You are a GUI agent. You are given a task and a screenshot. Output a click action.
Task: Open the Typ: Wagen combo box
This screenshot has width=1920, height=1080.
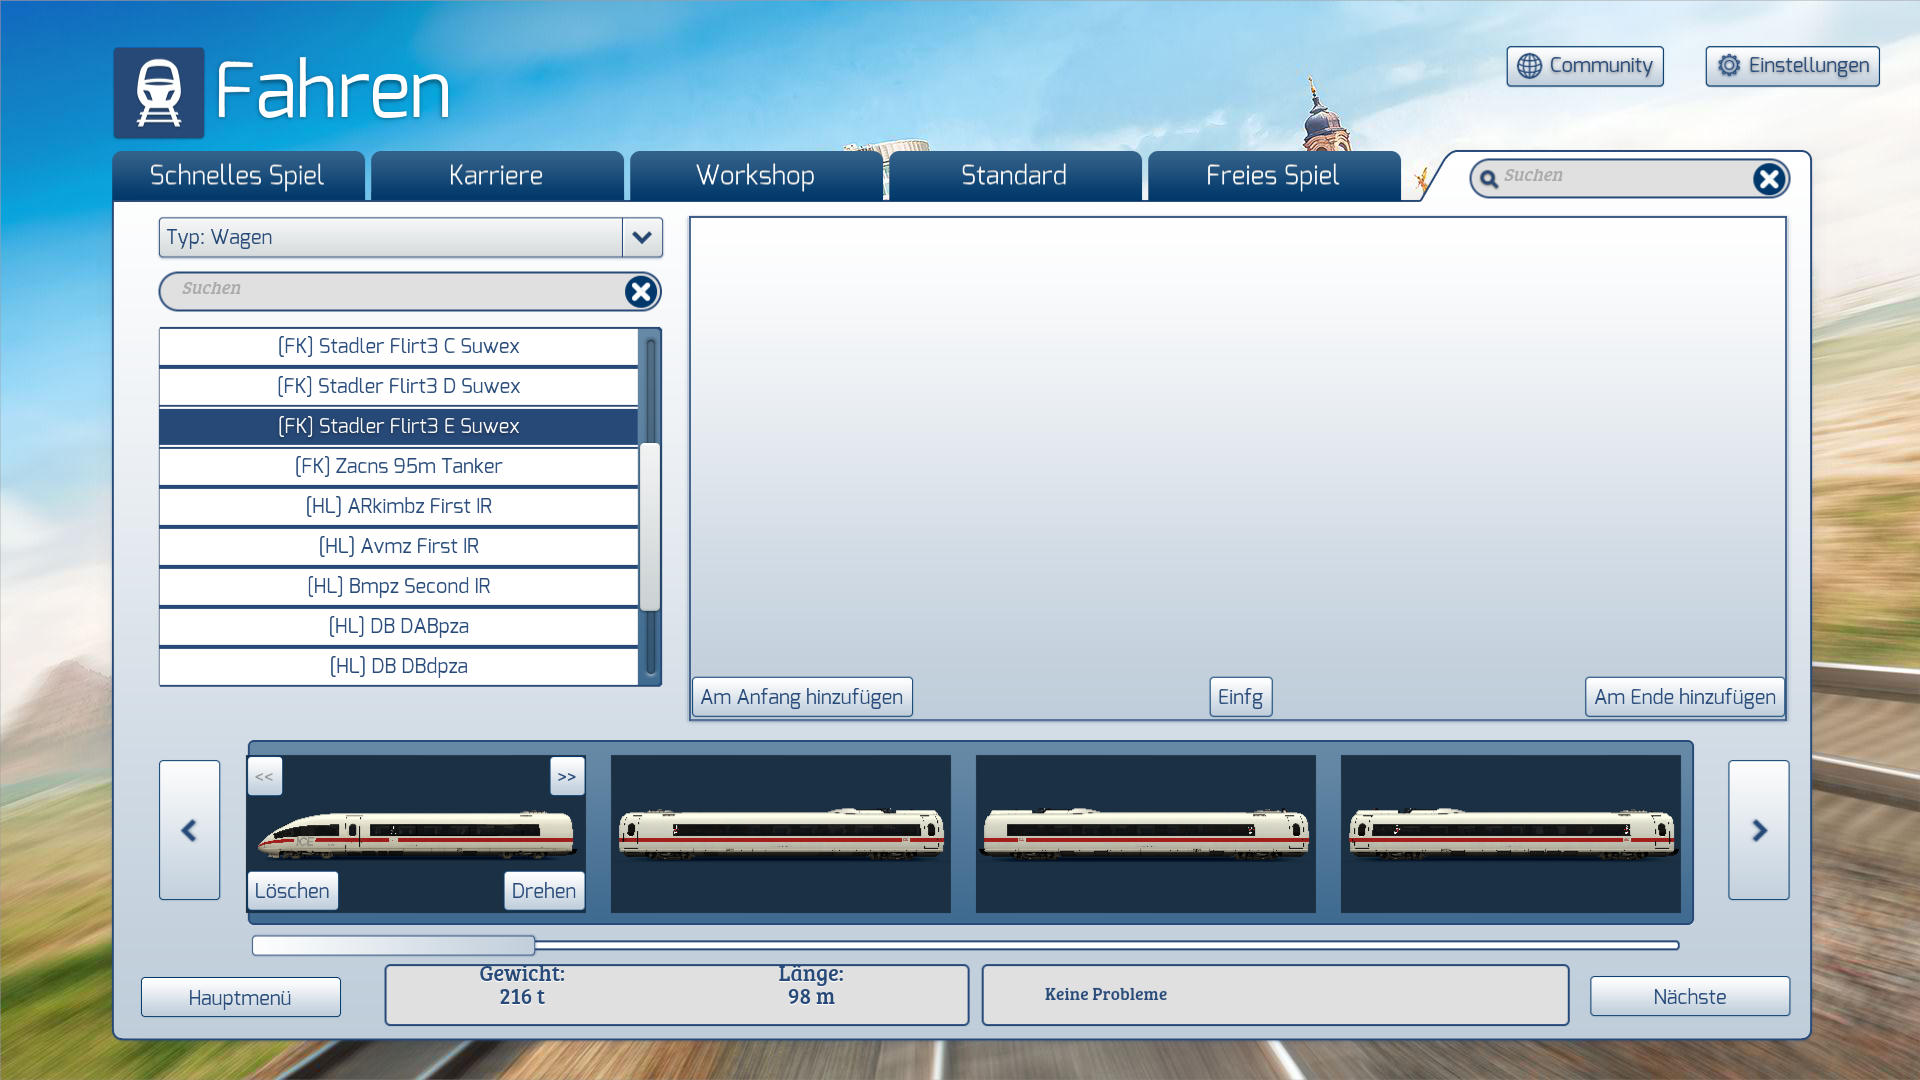(391, 238)
